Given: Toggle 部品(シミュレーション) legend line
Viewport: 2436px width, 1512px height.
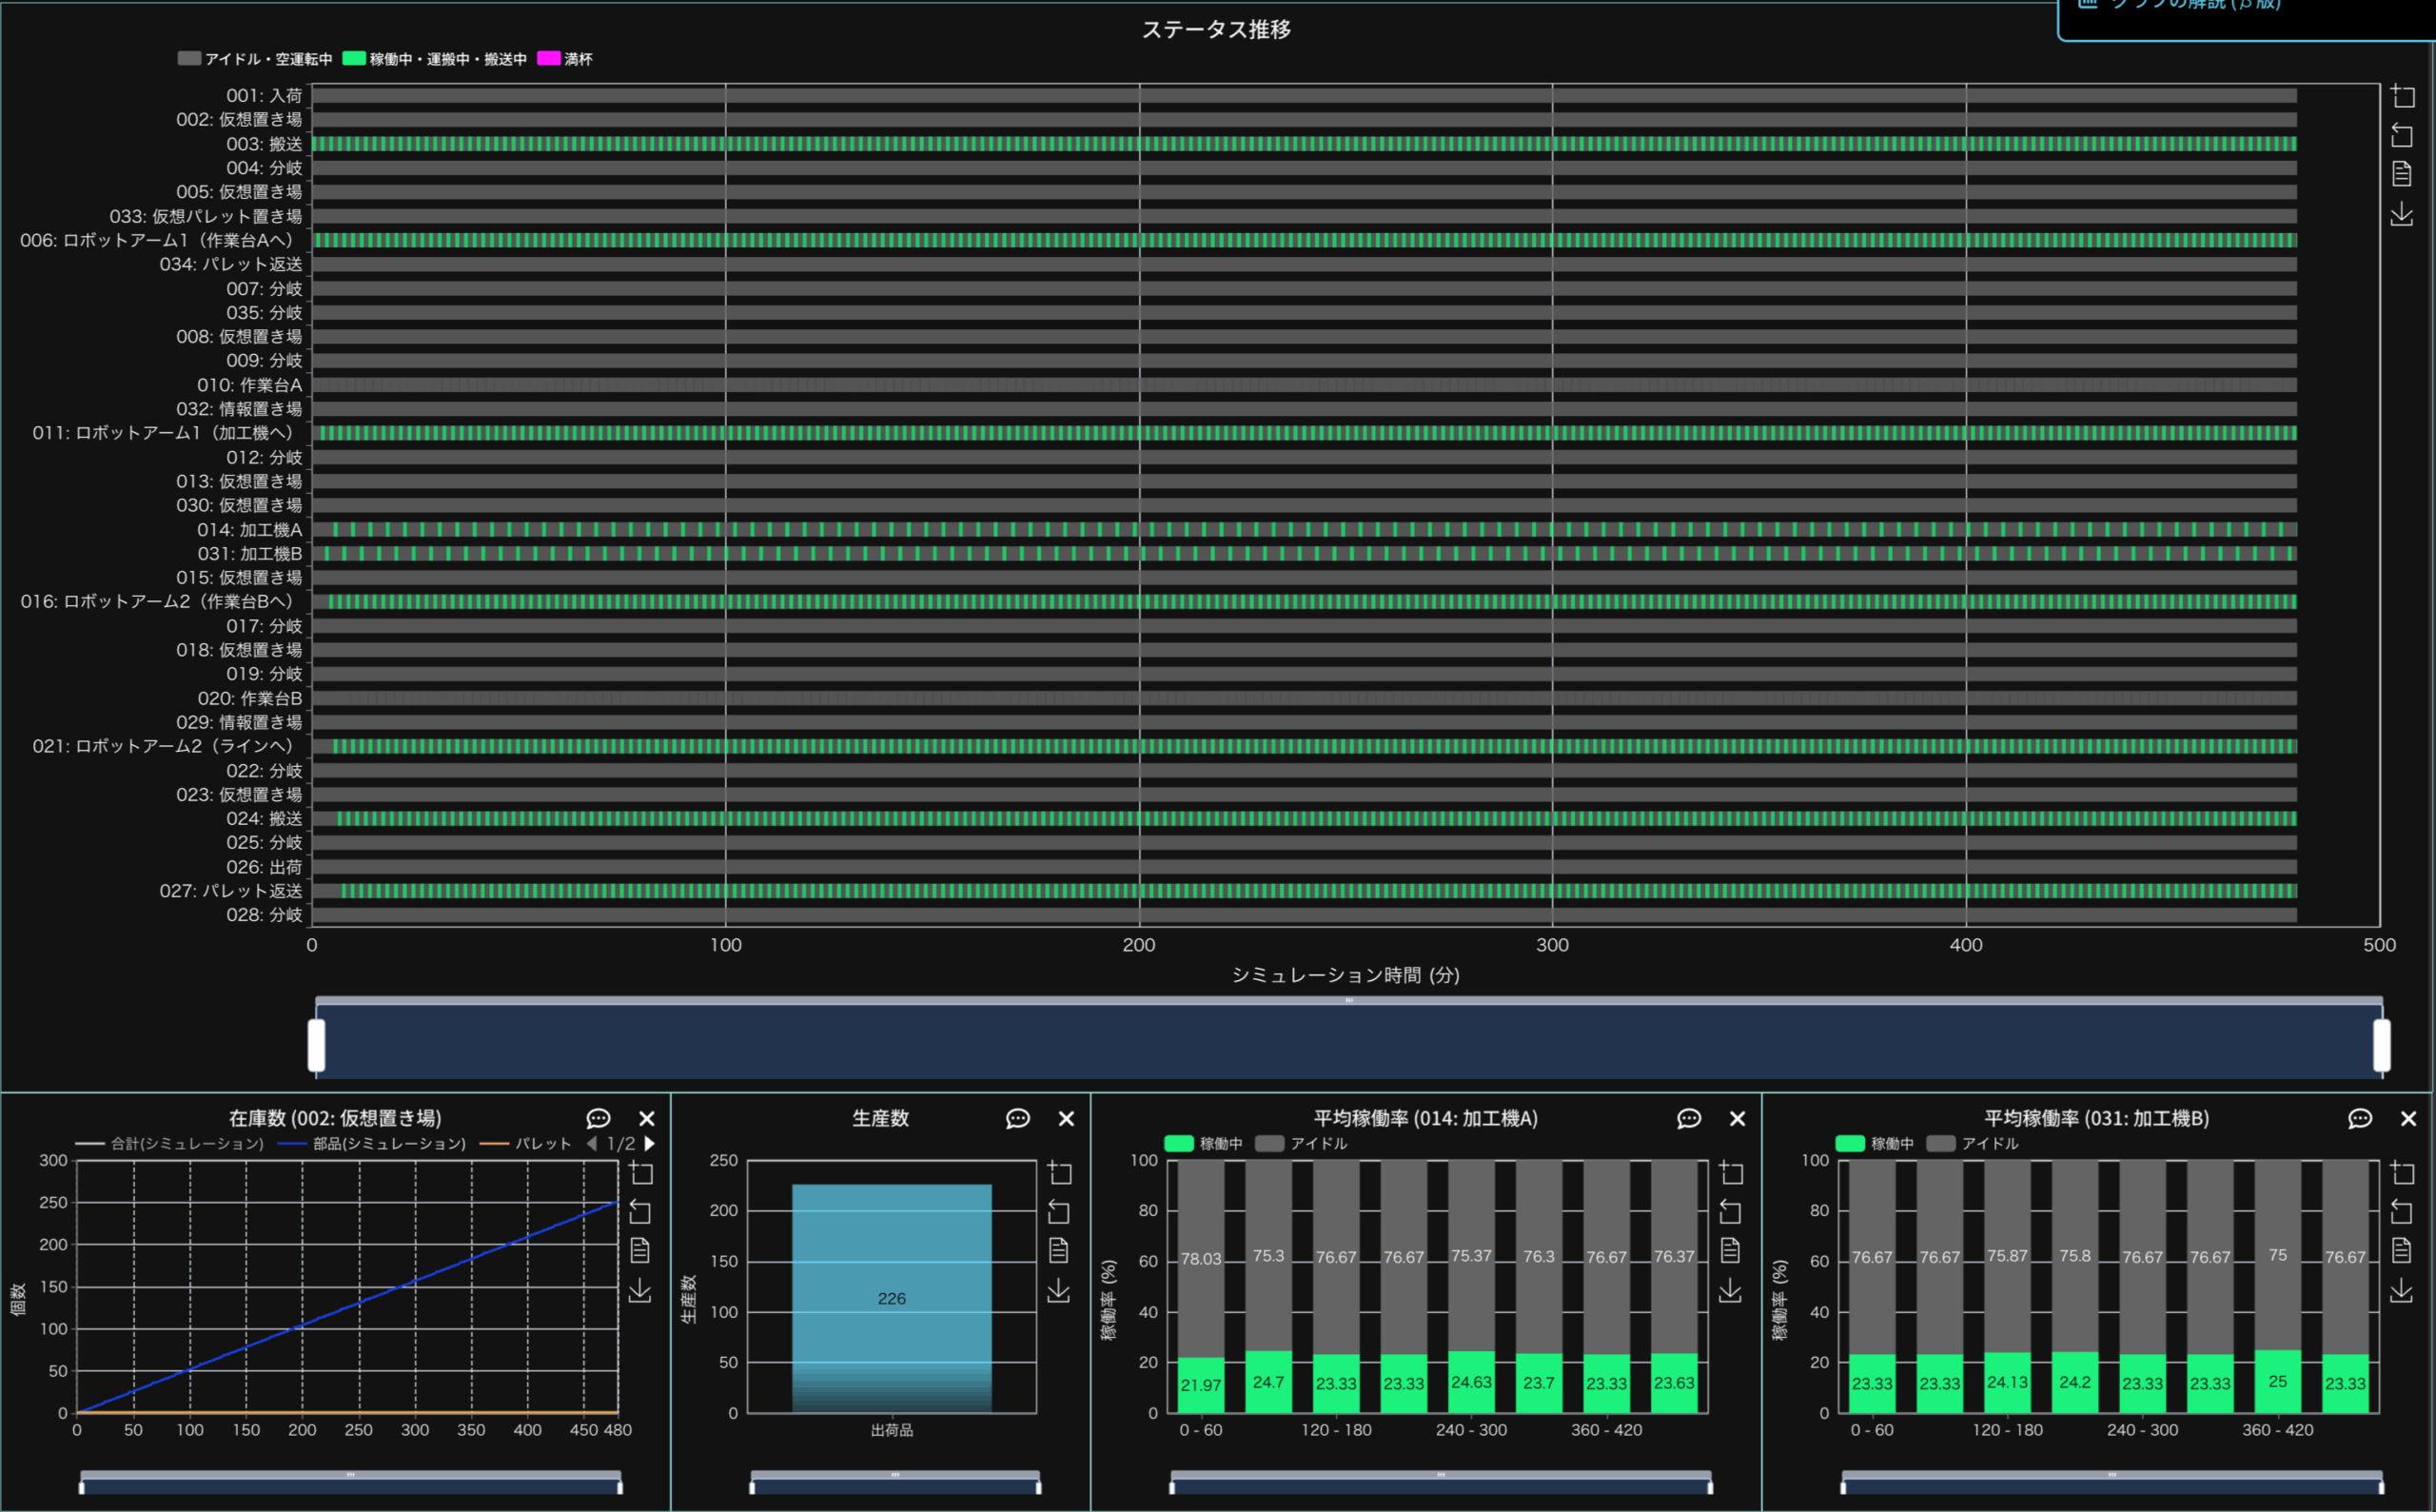Looking at the screenshot, I should tap(372, 1143).
